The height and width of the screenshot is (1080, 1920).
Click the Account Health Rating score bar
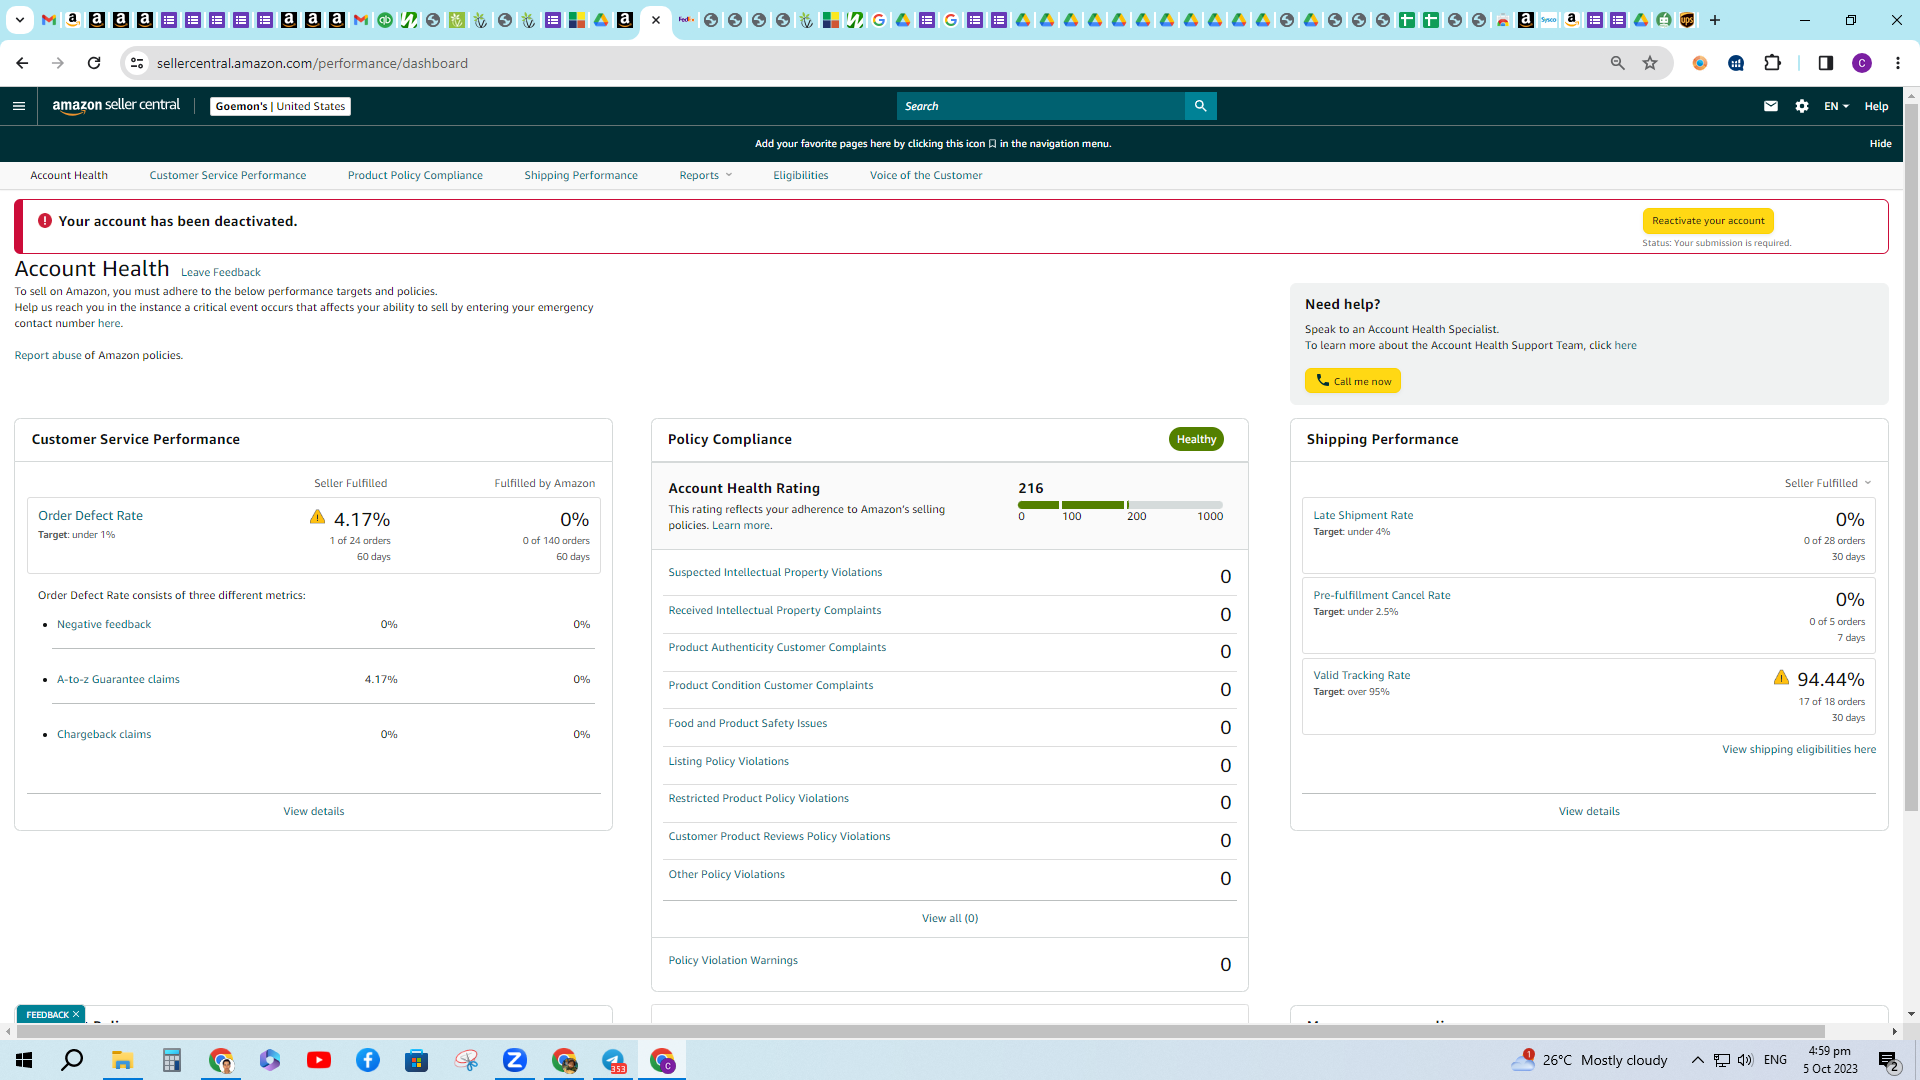click(1120, 505)
